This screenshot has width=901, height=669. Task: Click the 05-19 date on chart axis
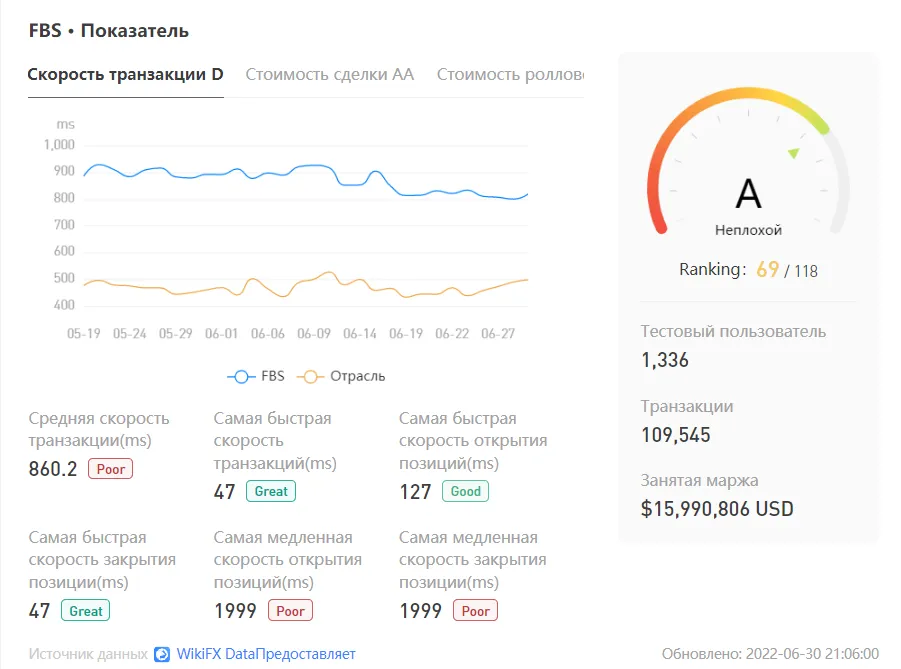(83, 334)
